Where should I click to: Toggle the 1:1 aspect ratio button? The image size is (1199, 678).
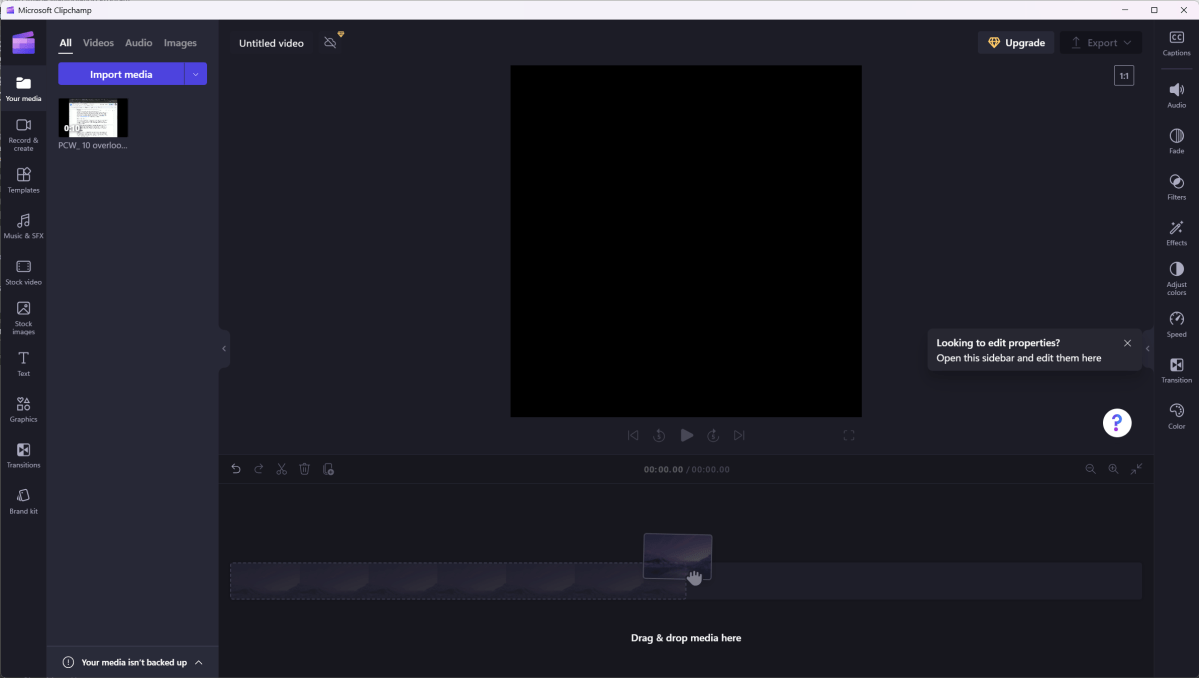(1124, 76)
